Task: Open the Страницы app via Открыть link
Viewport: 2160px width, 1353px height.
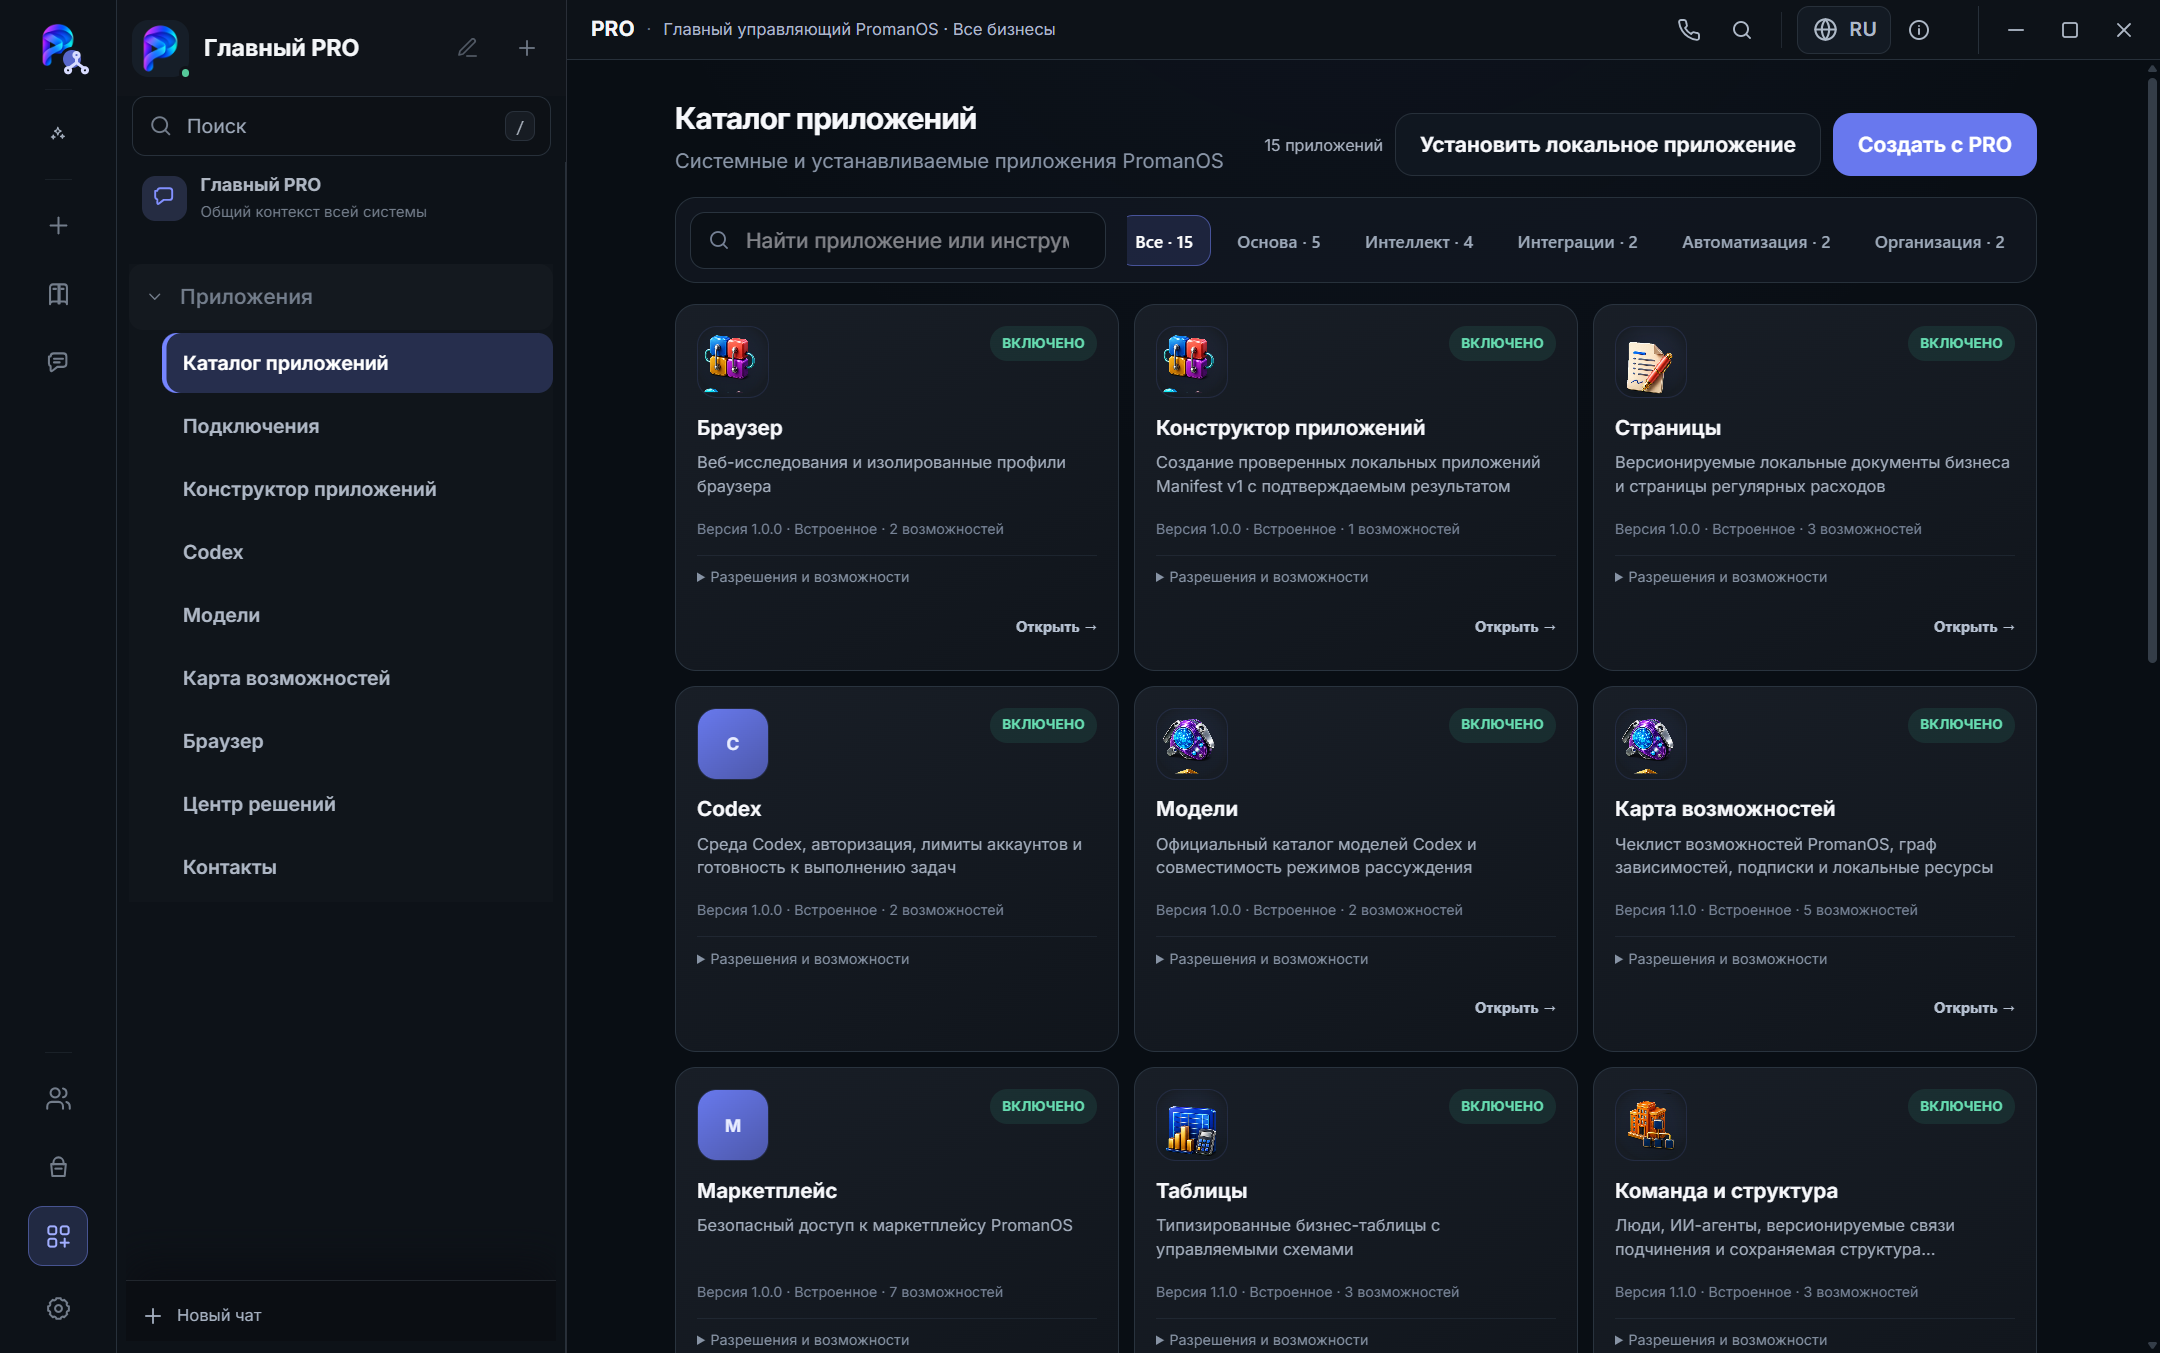Action: tap(1974, 627)
